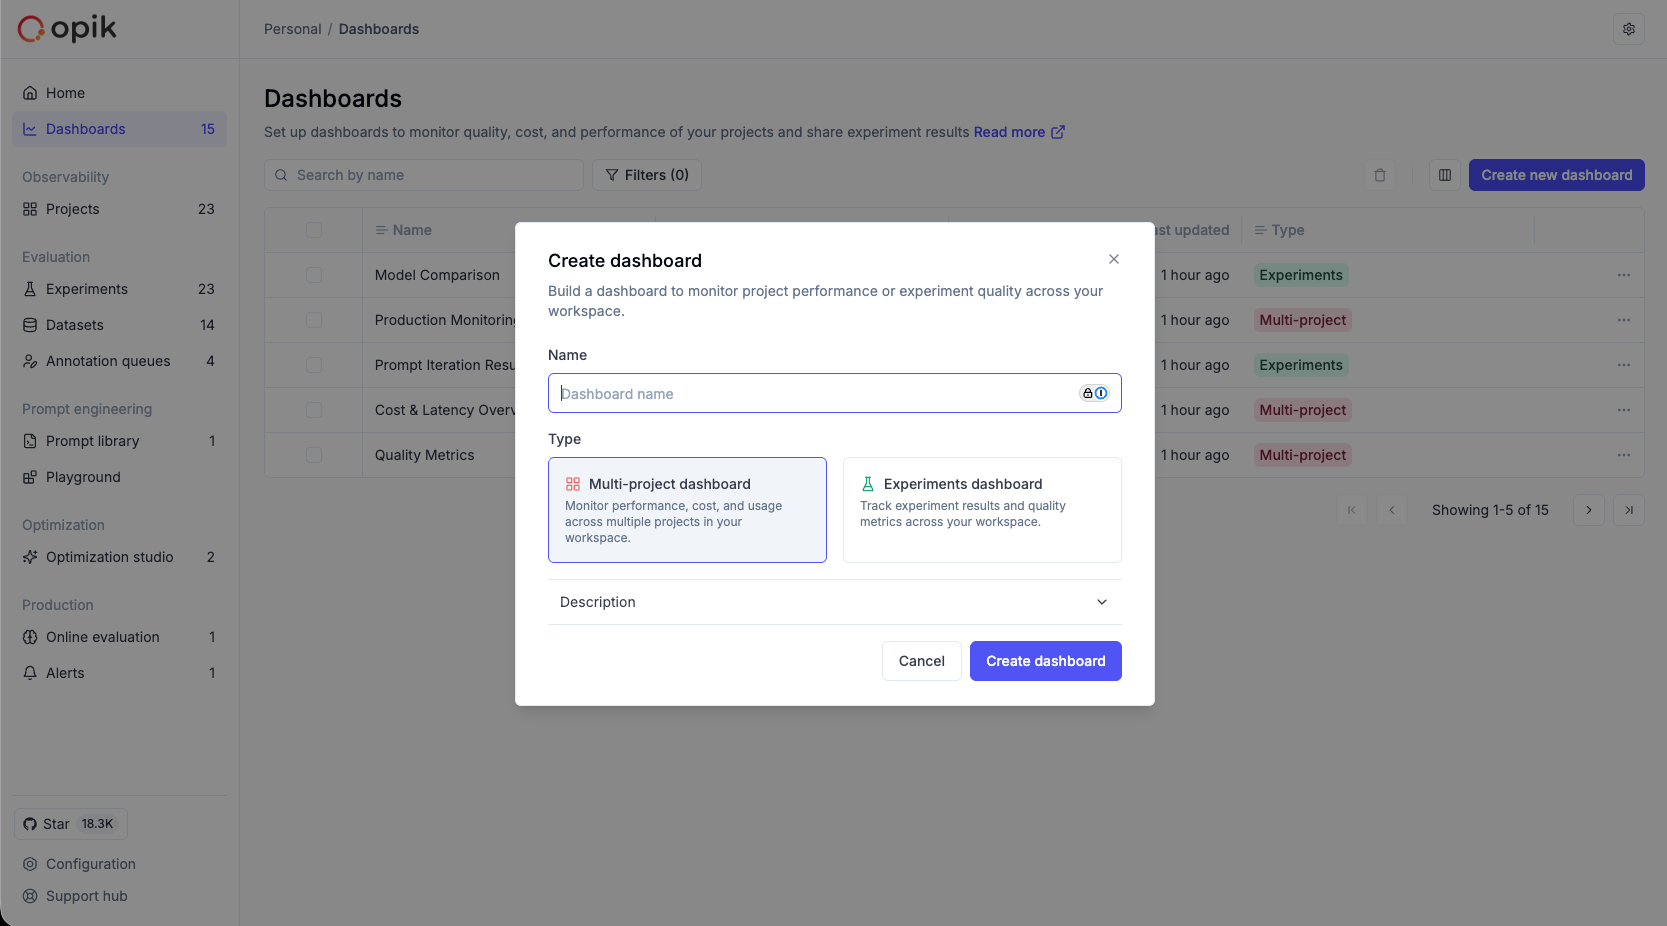Open Prompt library from the sidebar
This screenshot has width=1667, height=926.
(x=93, y=441)
